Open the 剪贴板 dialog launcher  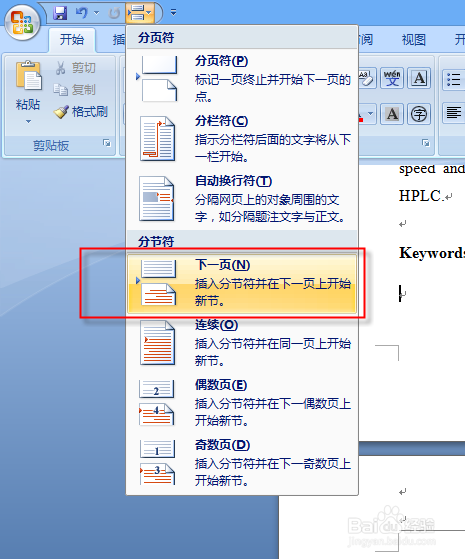pyautogui.click(x=107, y=143)
